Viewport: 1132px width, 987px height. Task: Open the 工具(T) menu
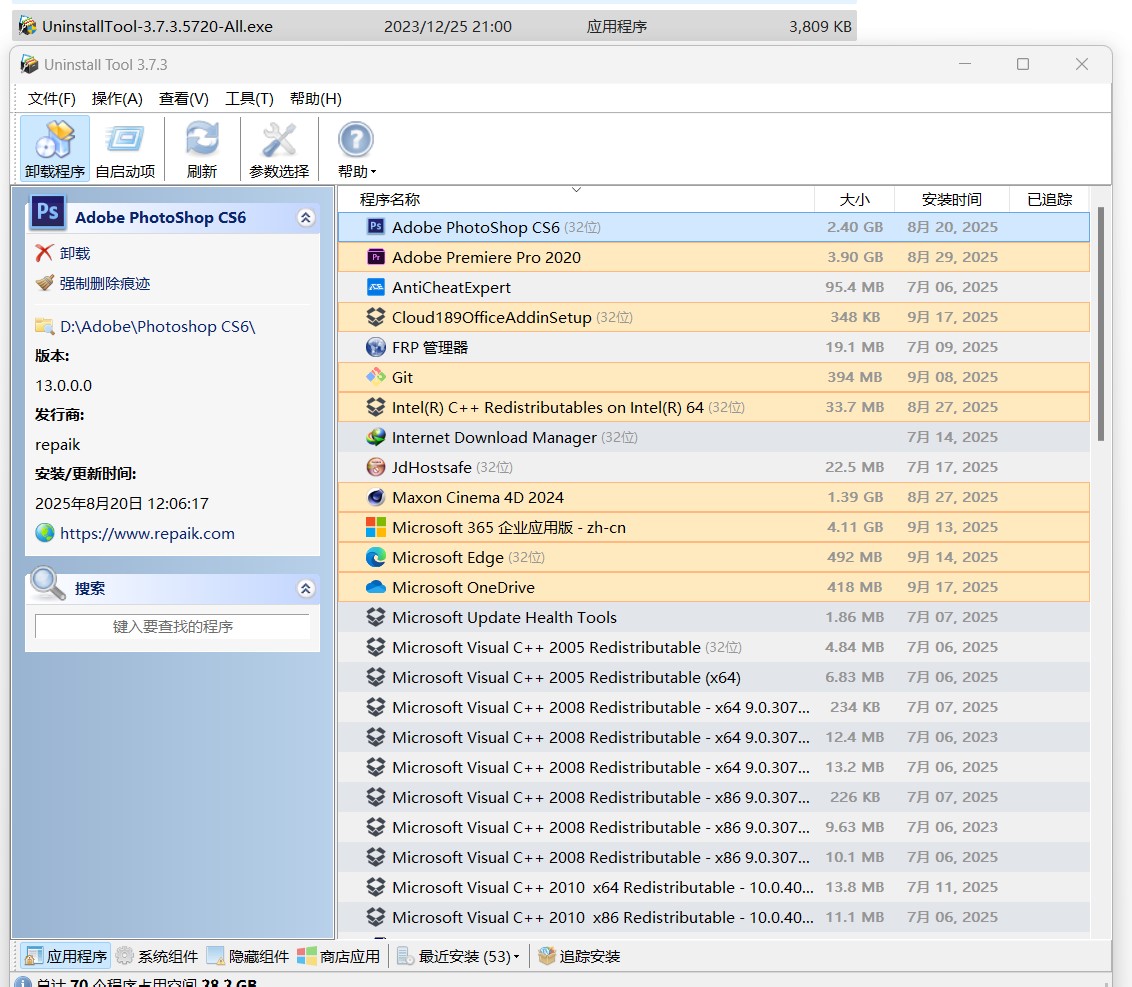249,98
